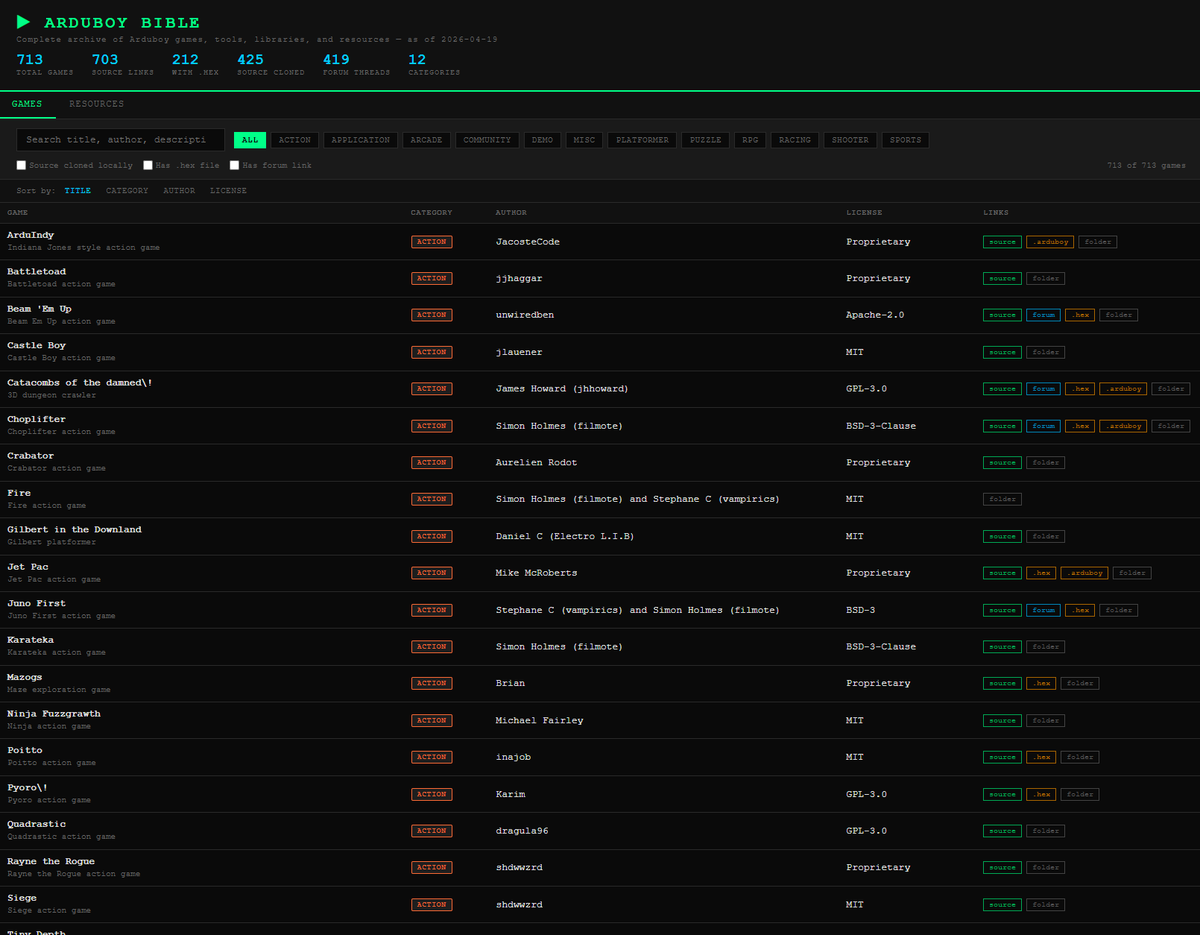This screenshot has width=1200, height=935.
Task: Open .hex link for Jet Pac
Action: tap(1041, 573)
